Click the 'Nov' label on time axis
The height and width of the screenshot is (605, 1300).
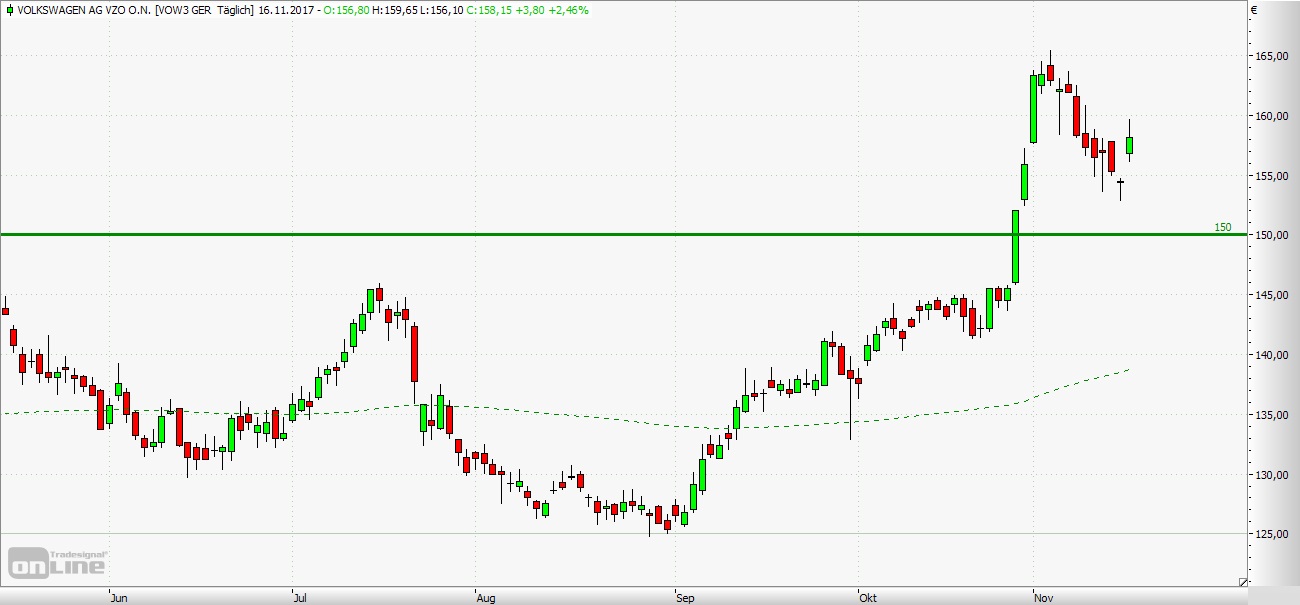(1045, 598)
